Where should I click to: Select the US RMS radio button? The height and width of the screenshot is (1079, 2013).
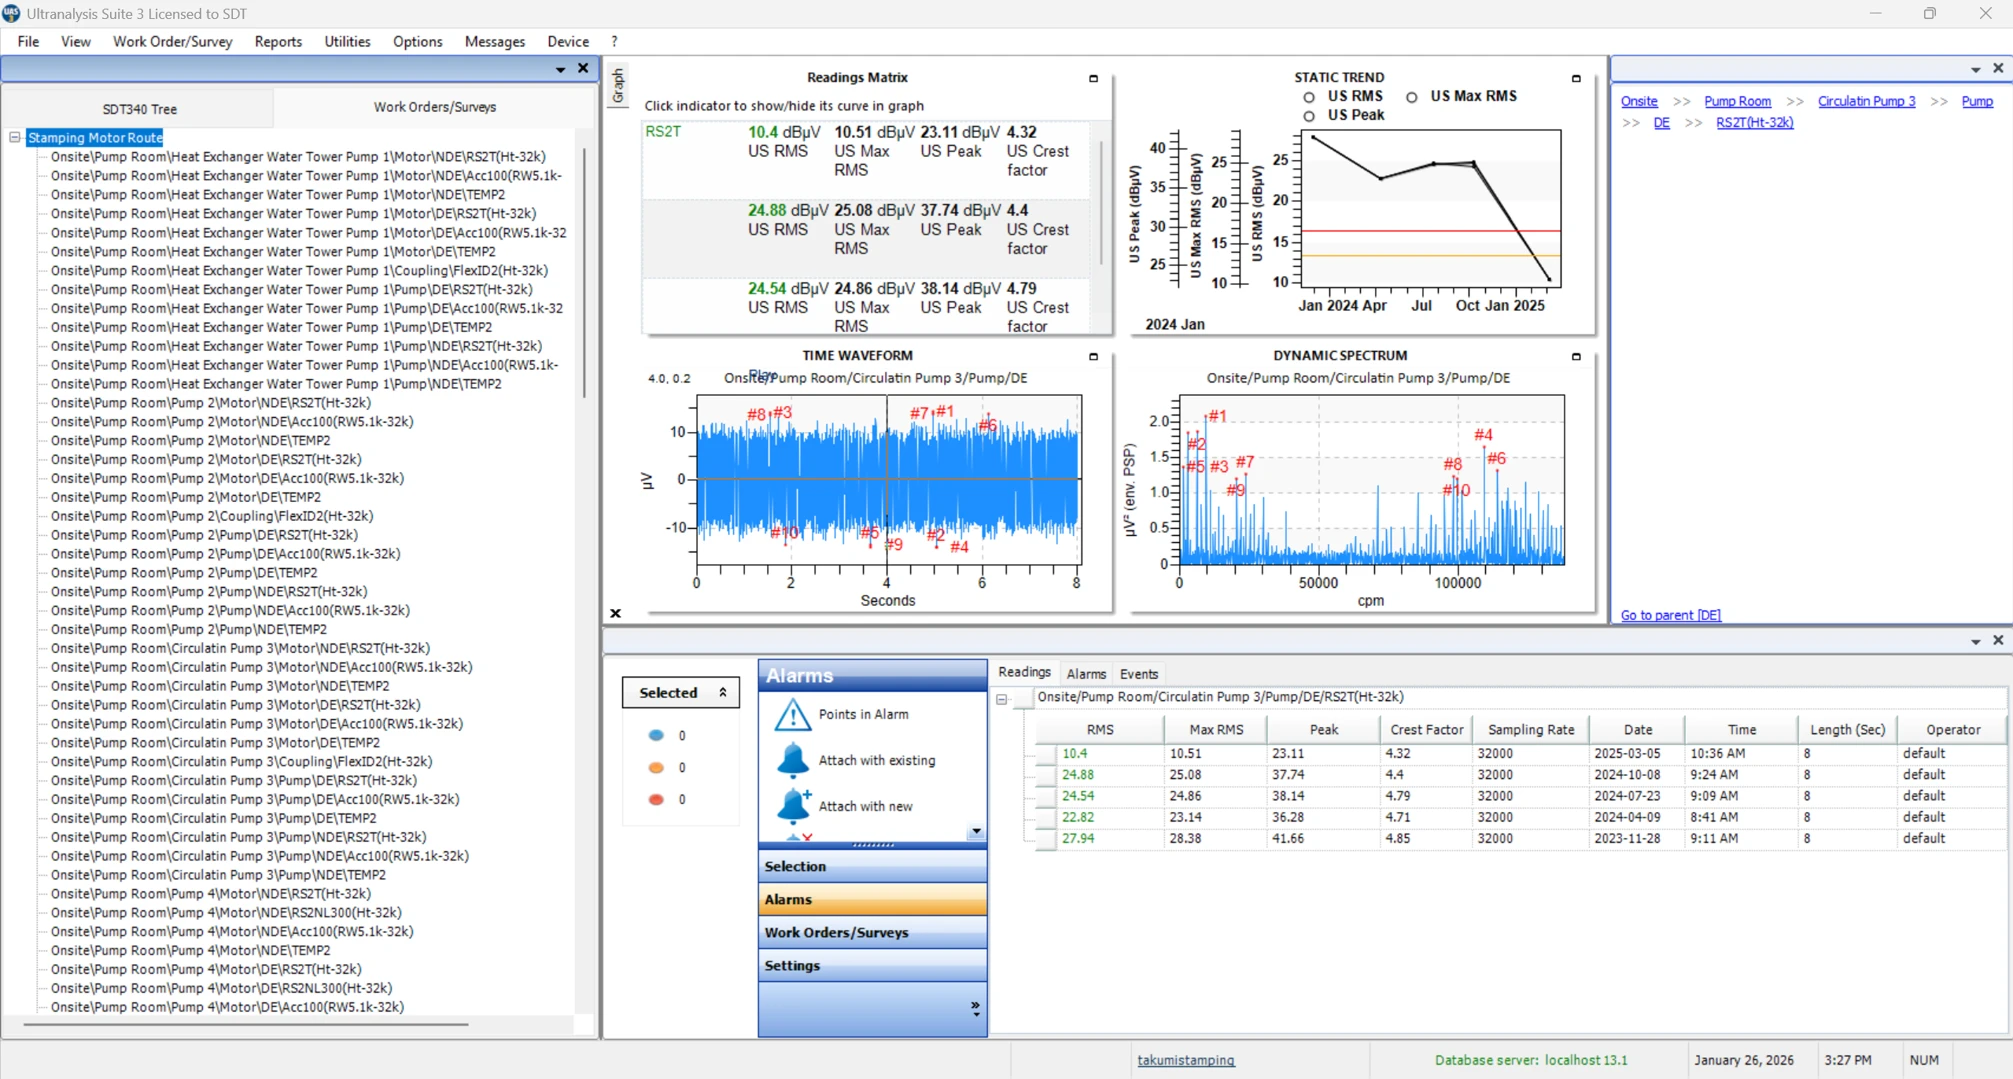(x=1309, y=97)
